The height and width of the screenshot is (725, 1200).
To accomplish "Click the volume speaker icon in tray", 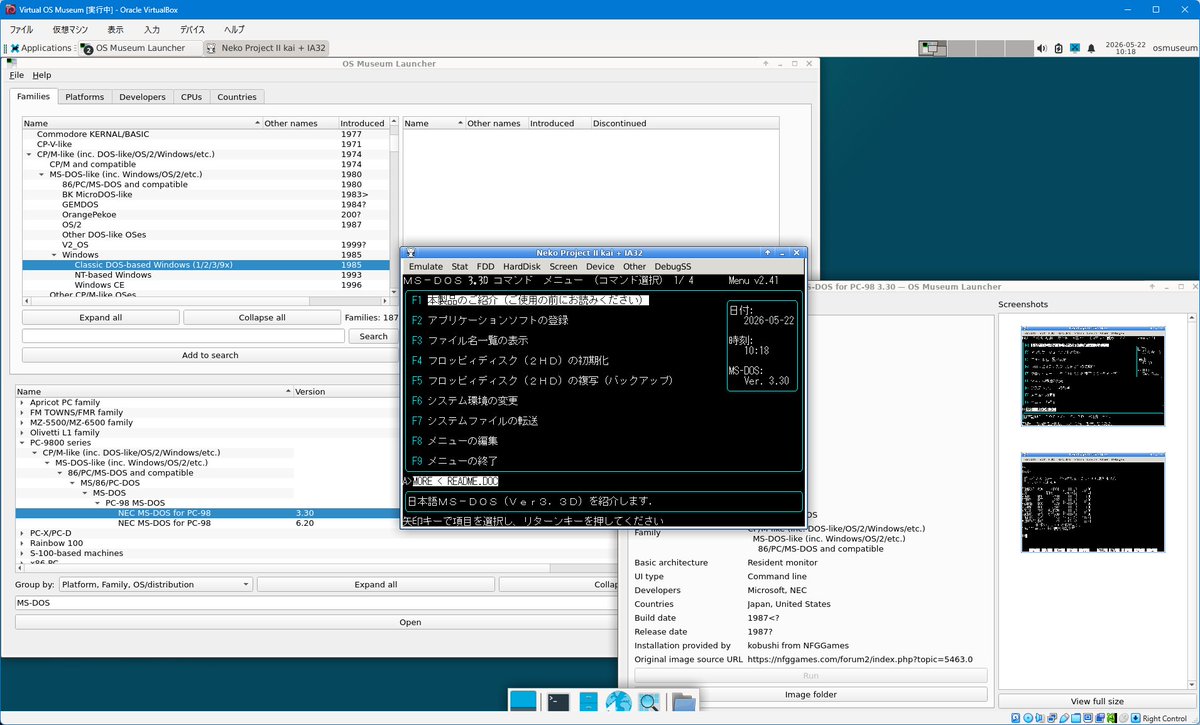I will [x=1041, y=48].
